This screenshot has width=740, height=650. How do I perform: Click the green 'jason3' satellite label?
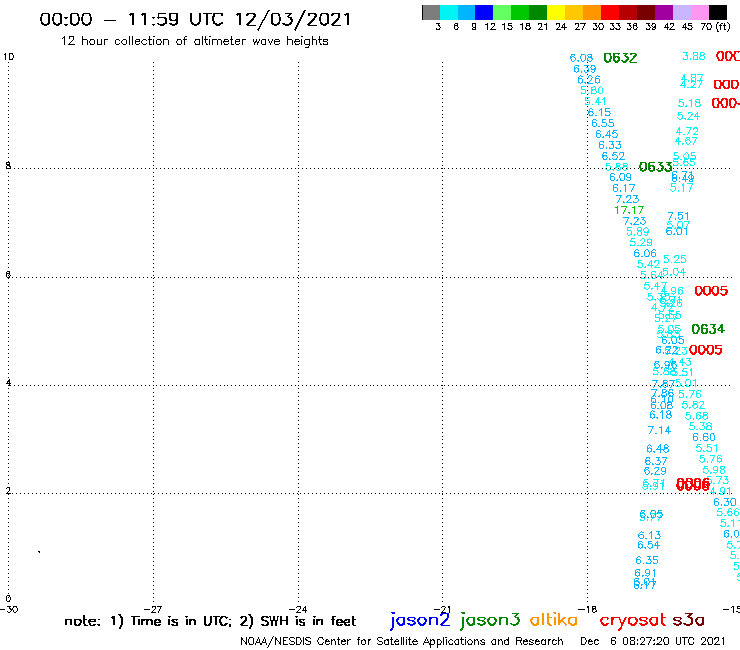[x=490, y=620]
